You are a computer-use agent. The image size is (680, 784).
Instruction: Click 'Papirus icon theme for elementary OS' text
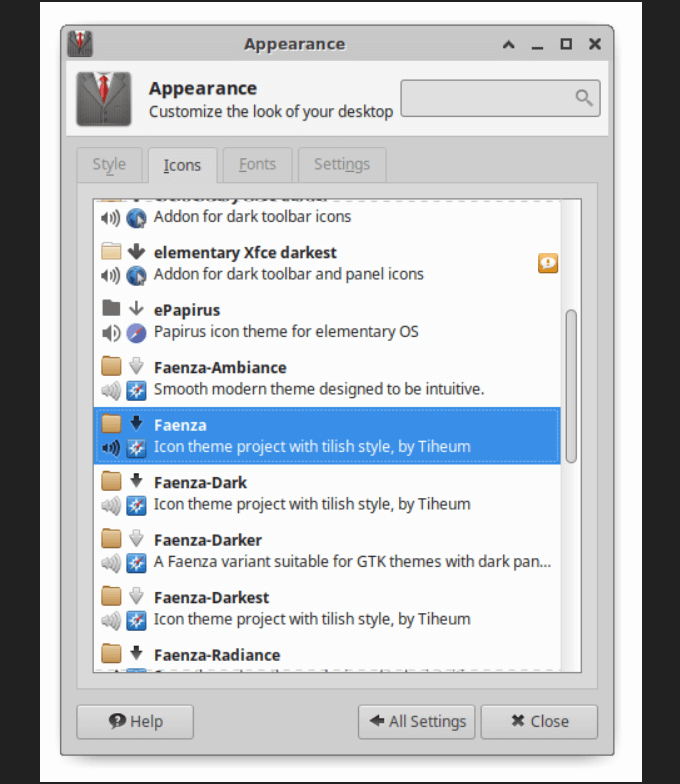tap(286, 332)
